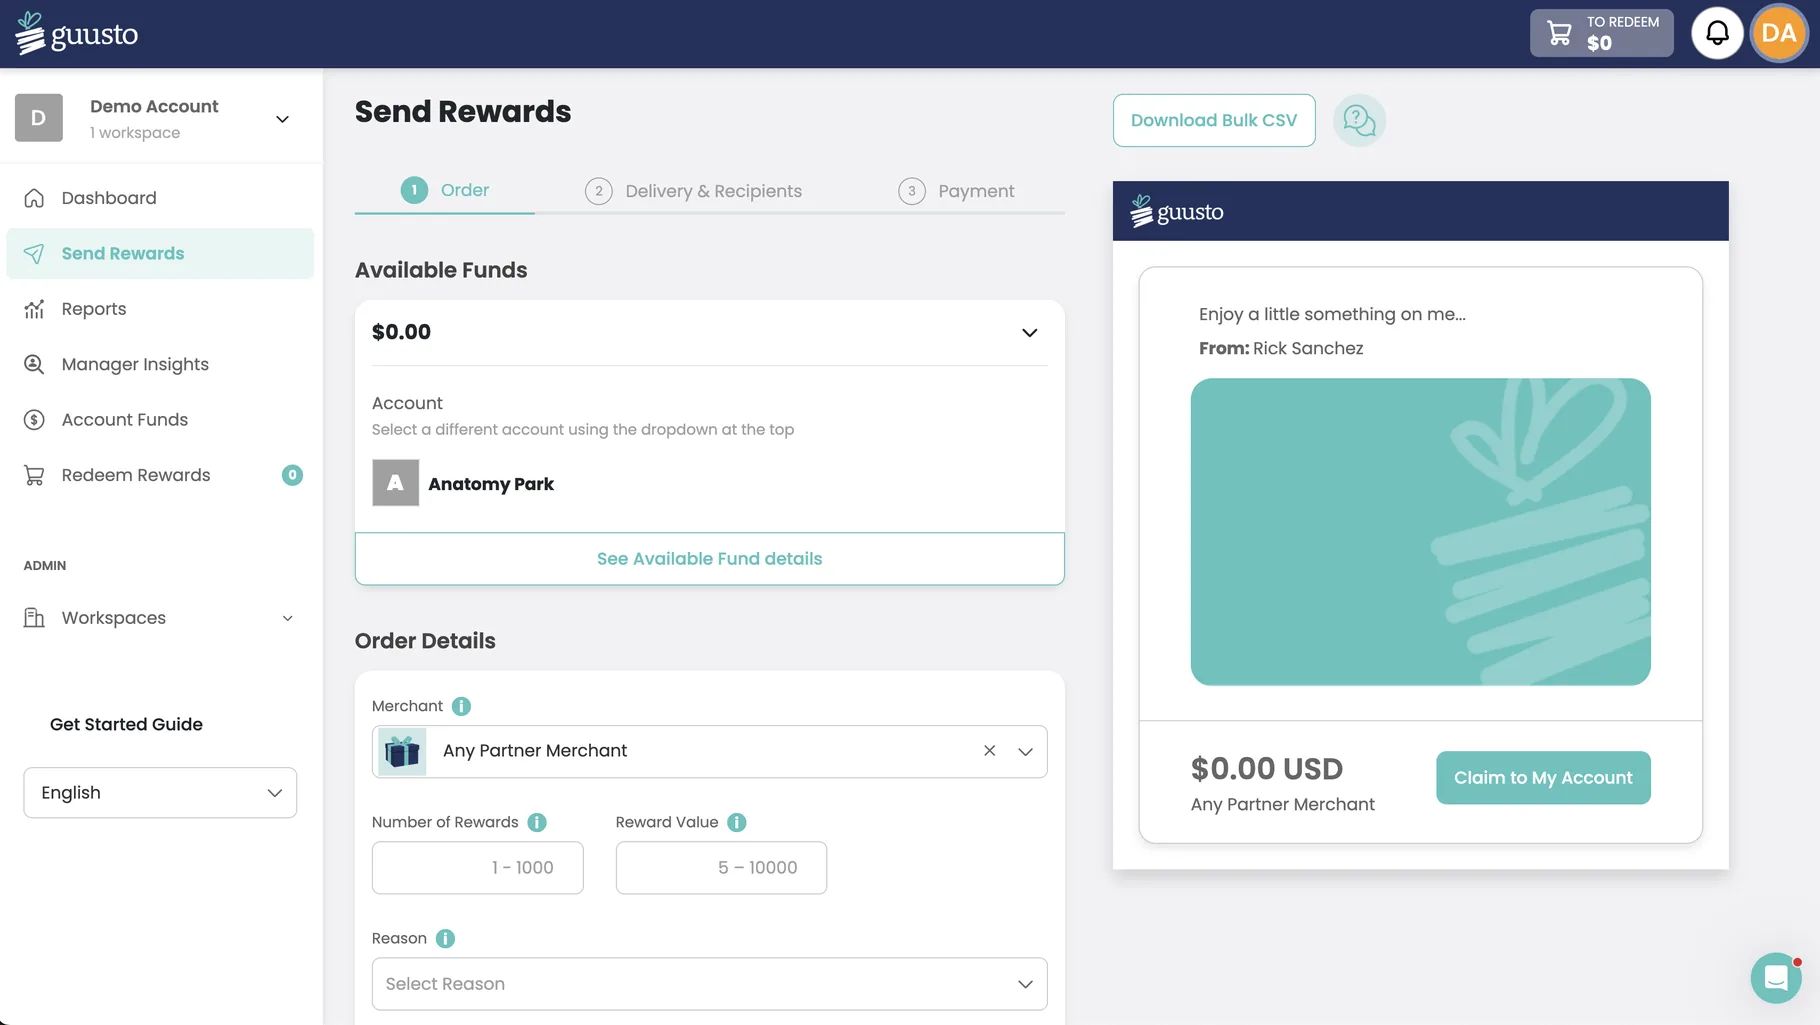Viewport: 1820px width, 1025px height.
Task: Open the help chat bubbles icon
Action: 1359,120
